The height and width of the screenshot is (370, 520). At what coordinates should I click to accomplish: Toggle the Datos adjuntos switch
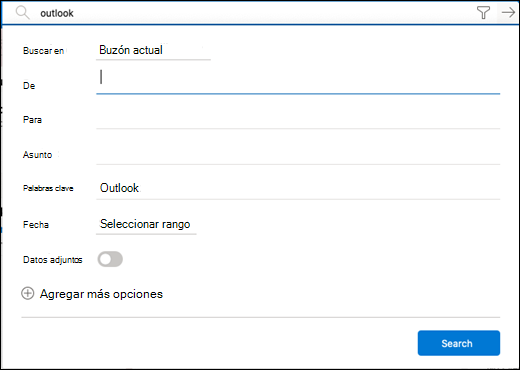(x=110, y=259)
